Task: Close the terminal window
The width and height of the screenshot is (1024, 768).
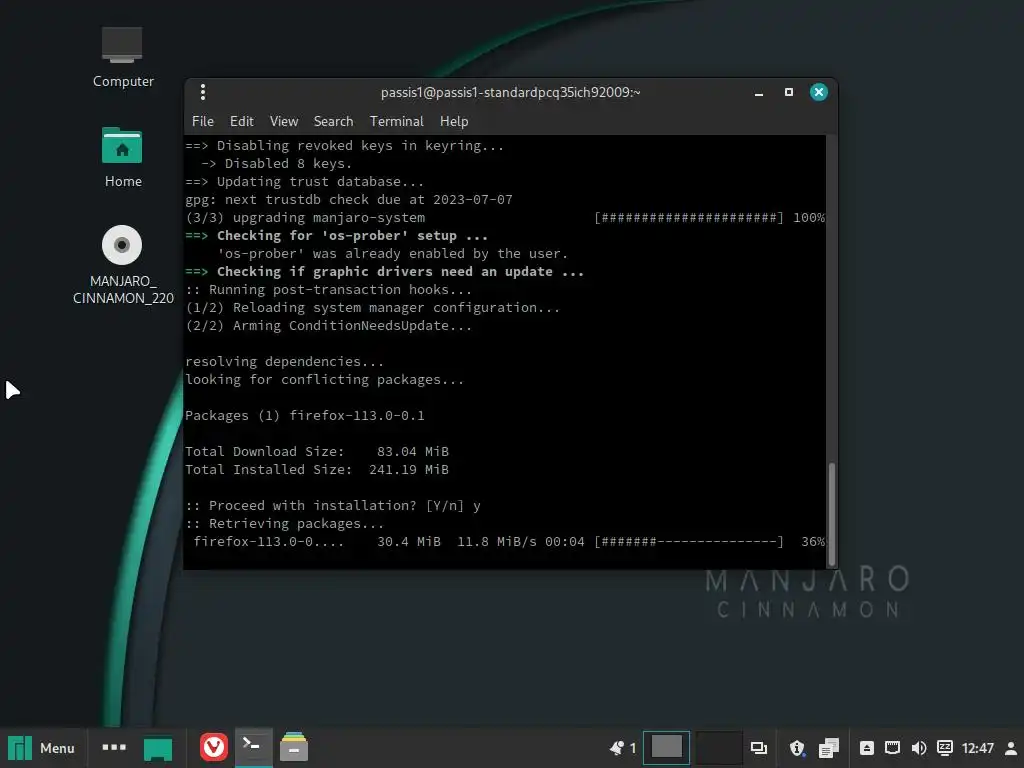Action: [818, 92]
